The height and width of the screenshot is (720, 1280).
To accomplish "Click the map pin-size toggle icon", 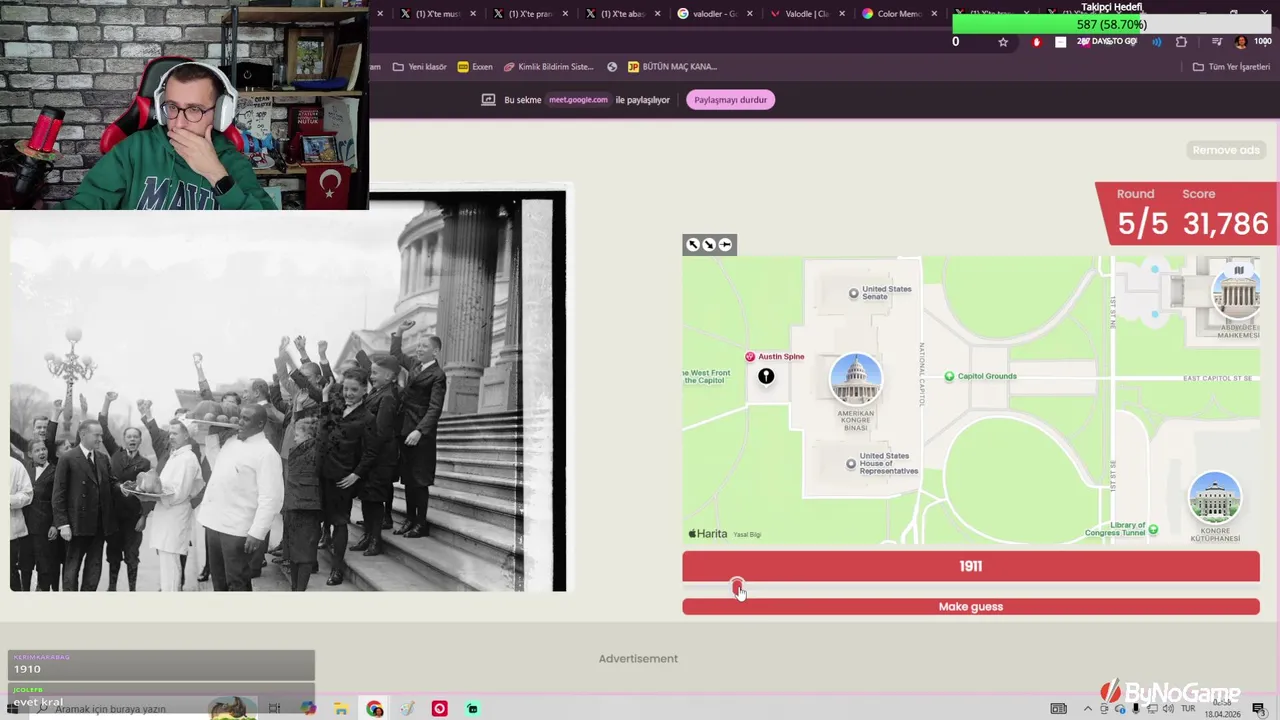I will point(725,245).
